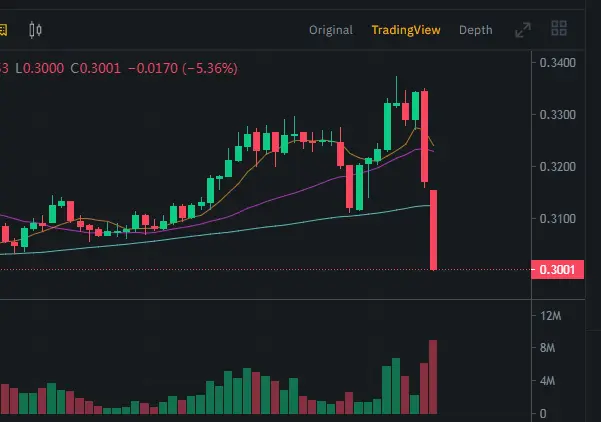Click the last large red candle
This screenshot has height=422, width=601.
(434, 230)
